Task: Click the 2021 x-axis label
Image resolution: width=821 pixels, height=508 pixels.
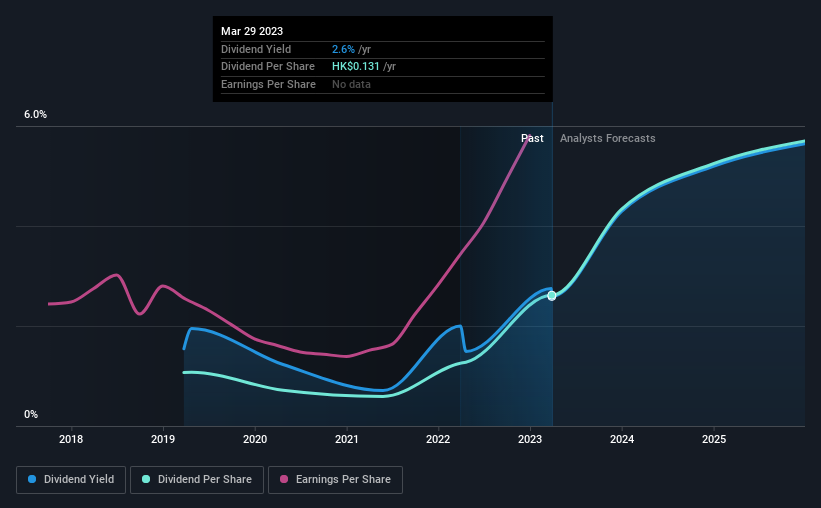Action: tap(347, 439)
